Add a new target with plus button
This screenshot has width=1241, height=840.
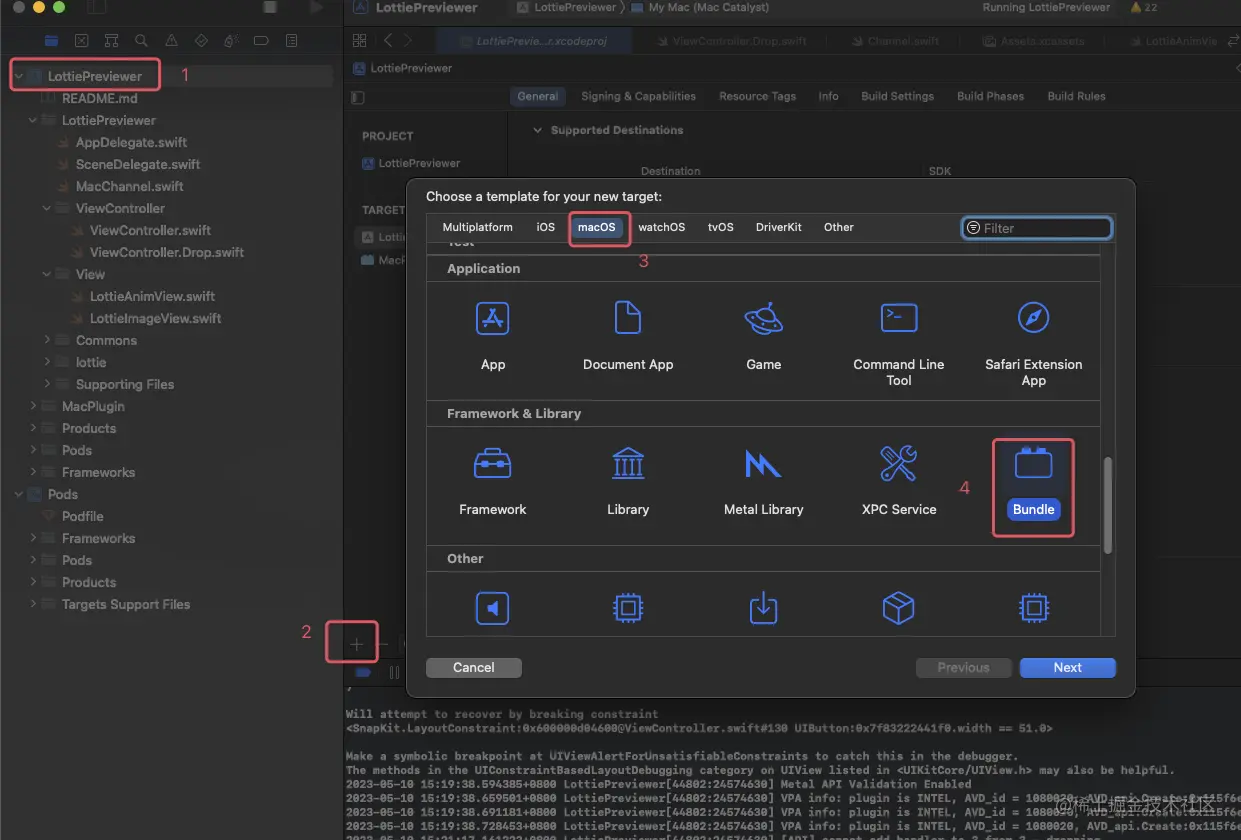[x=356, y=644]
